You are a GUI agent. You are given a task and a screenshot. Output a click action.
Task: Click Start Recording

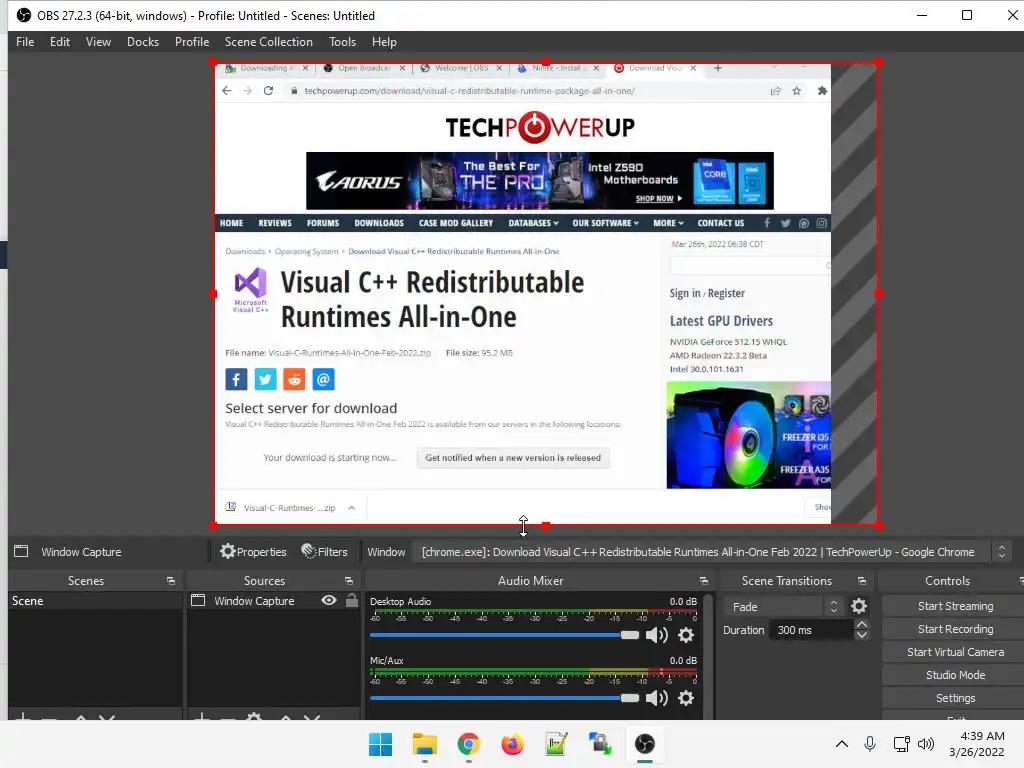(955, 629)
